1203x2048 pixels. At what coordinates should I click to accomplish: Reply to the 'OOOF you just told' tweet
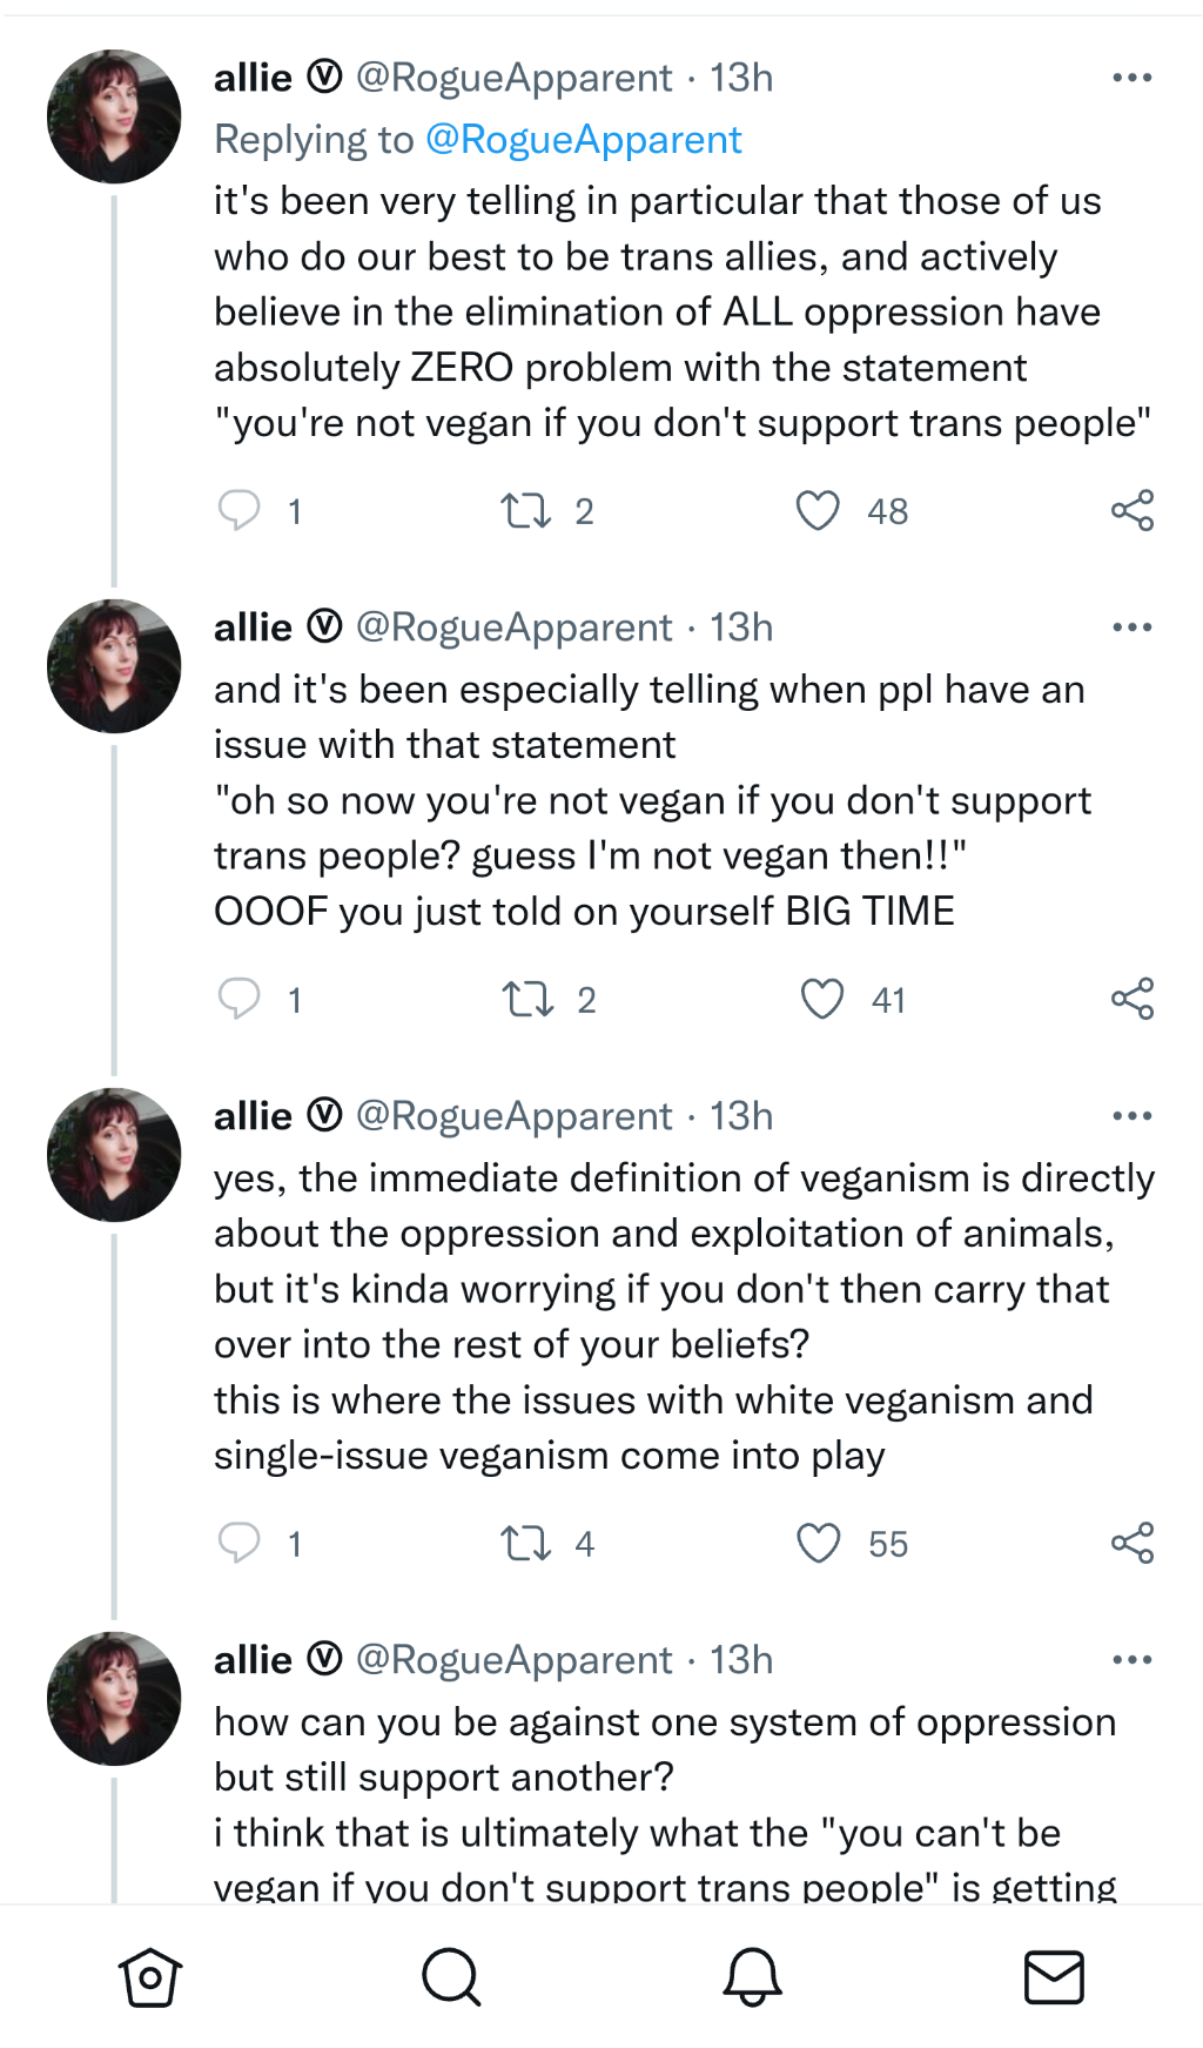(x=239, y=999)
